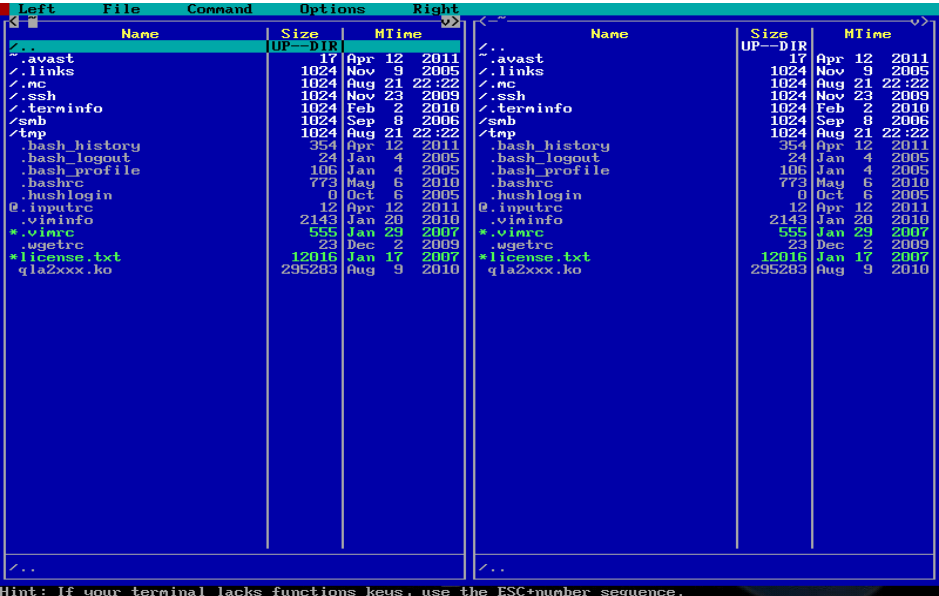Click the left panel history back arrow
939x596 pixels.
pyautogui.click(x=12, y=20)
